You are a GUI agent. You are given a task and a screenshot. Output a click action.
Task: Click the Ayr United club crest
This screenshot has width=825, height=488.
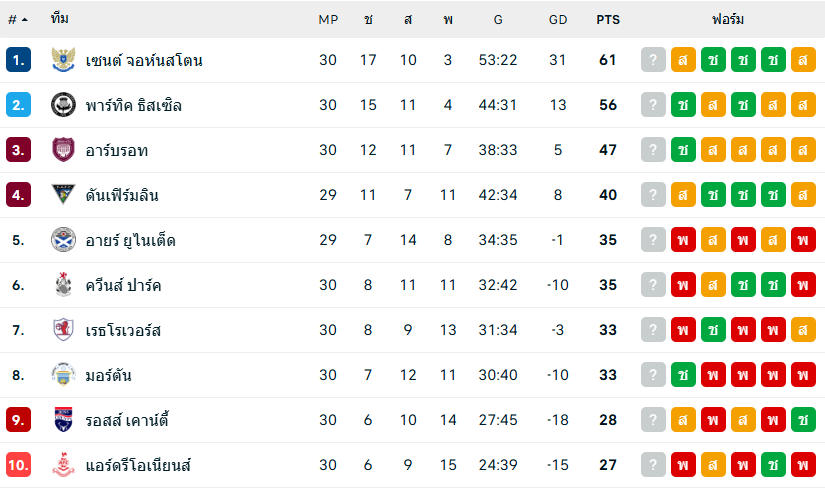[x=63, y=240]
